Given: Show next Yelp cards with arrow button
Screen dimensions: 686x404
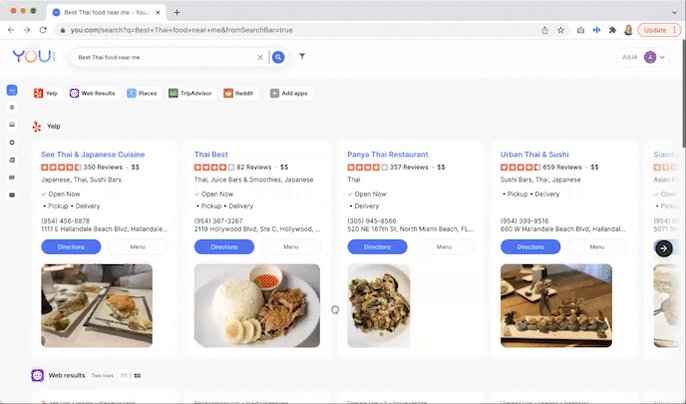Looking at the screenshot, I should [664, 248].
